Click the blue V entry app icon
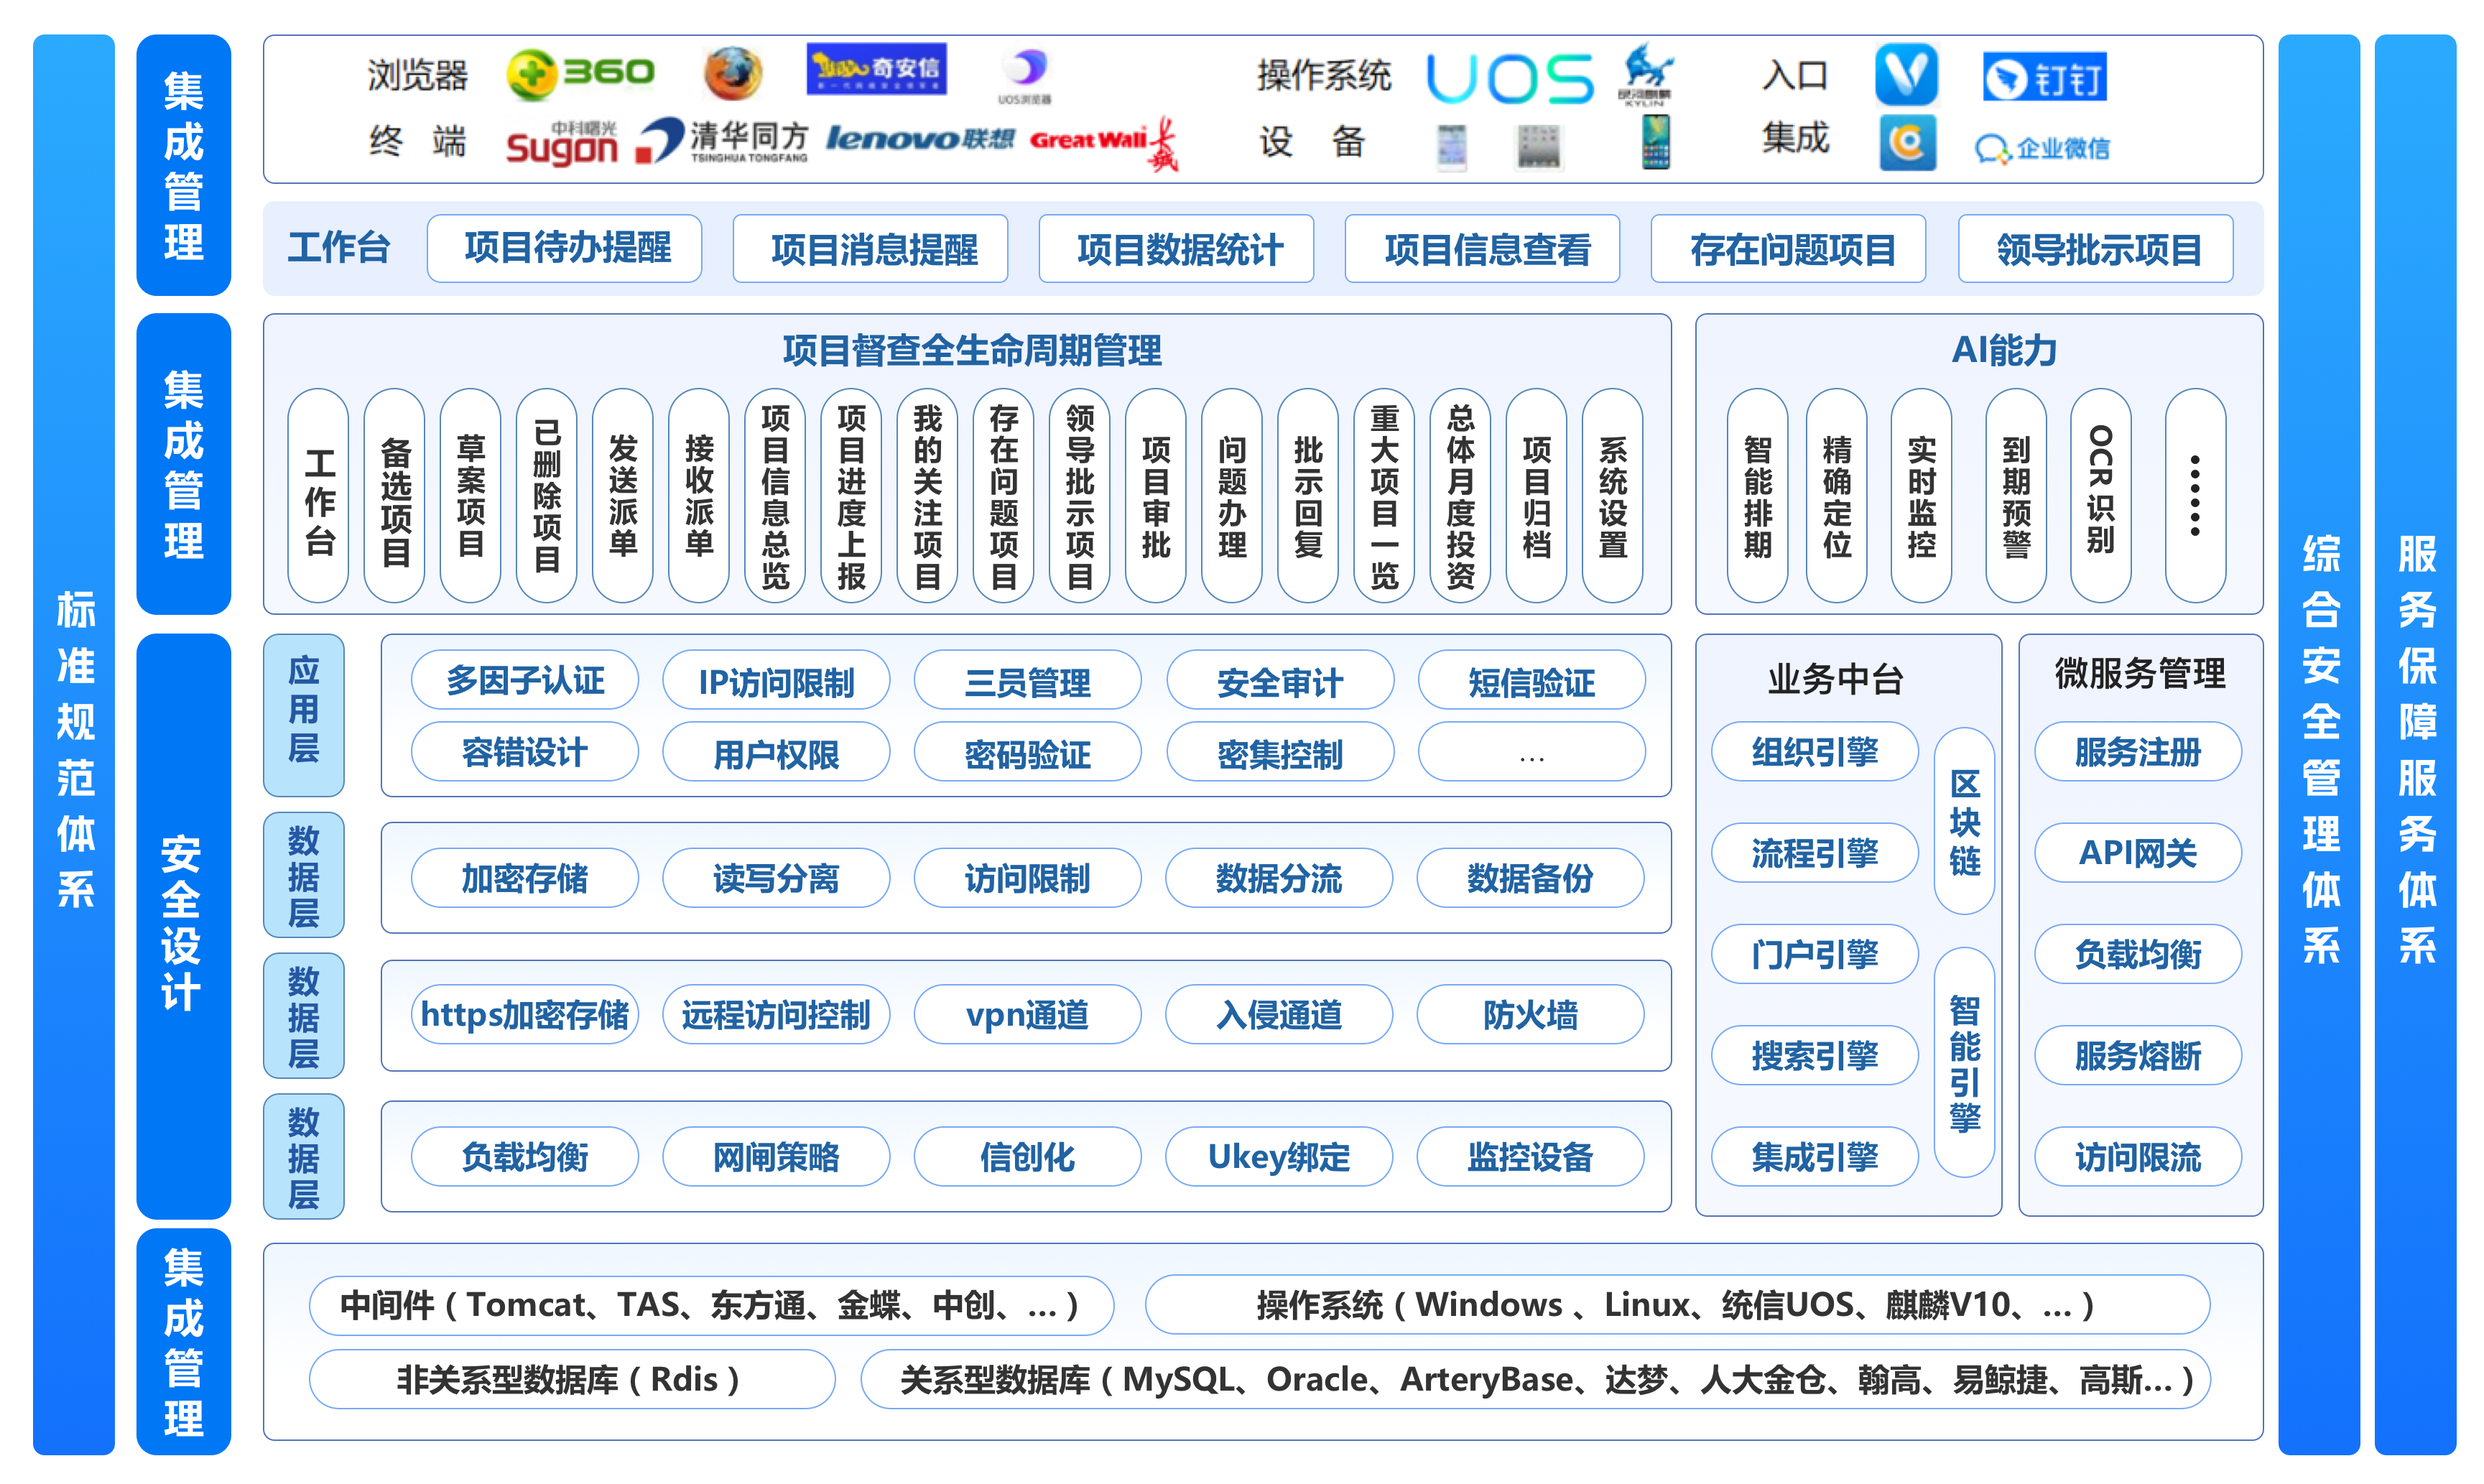The width and height of the screenshot is (2484, 1484). pyautogui.click(x=1906, y=74)
